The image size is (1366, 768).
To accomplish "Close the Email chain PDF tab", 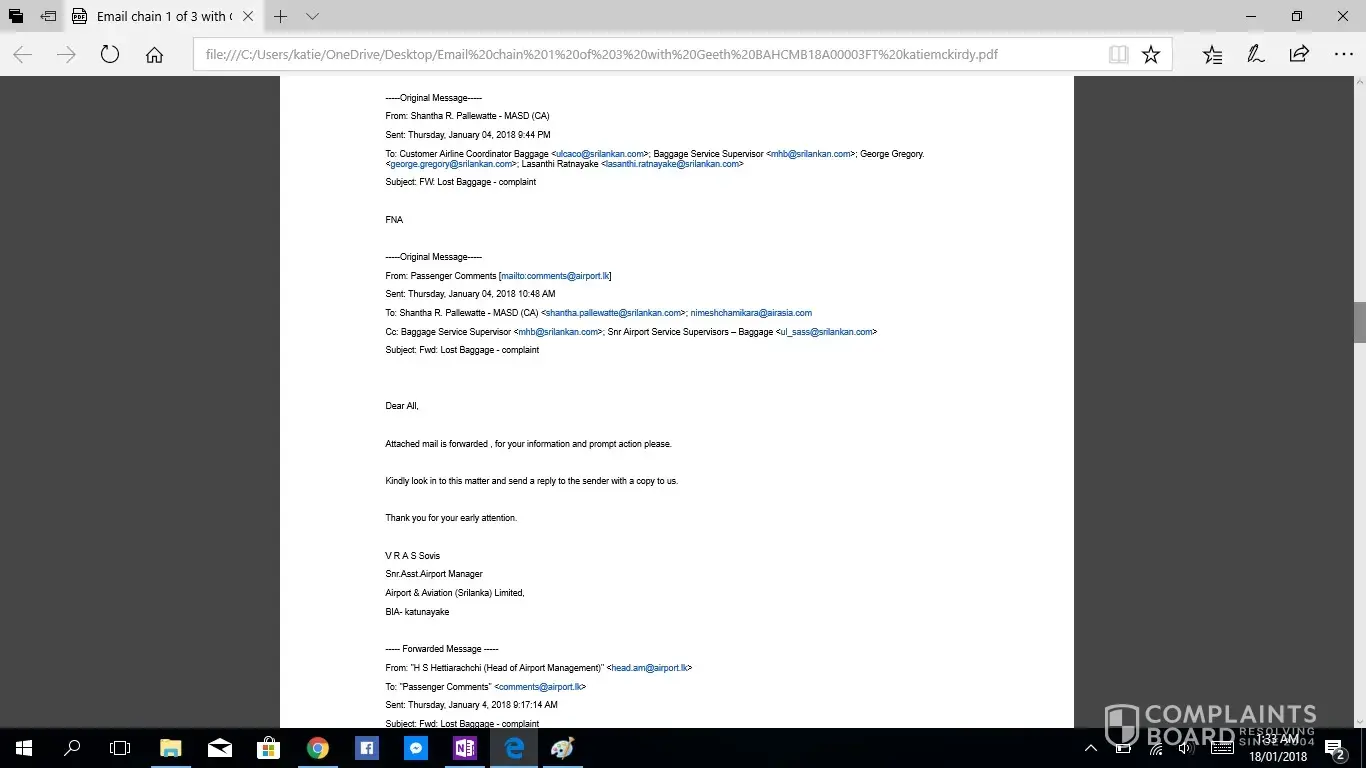I will tap(248, 16).
